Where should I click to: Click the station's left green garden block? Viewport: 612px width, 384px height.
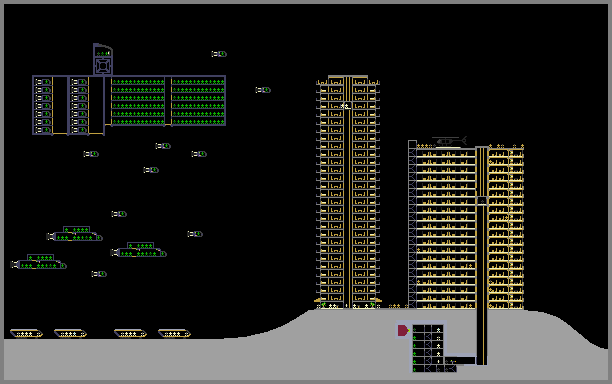pyautogui.click(x=138, y=102)
